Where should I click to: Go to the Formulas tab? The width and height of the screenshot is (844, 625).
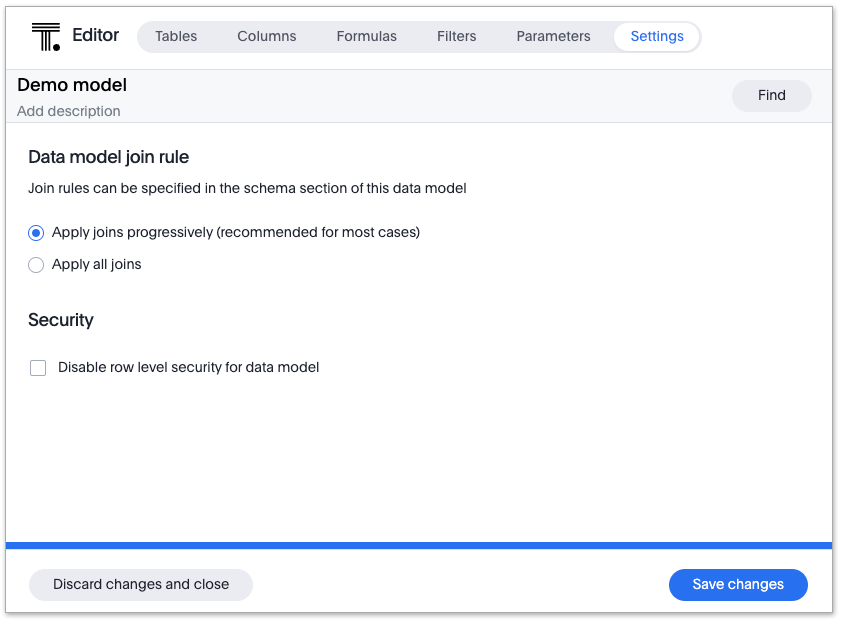tap(366, 36)
